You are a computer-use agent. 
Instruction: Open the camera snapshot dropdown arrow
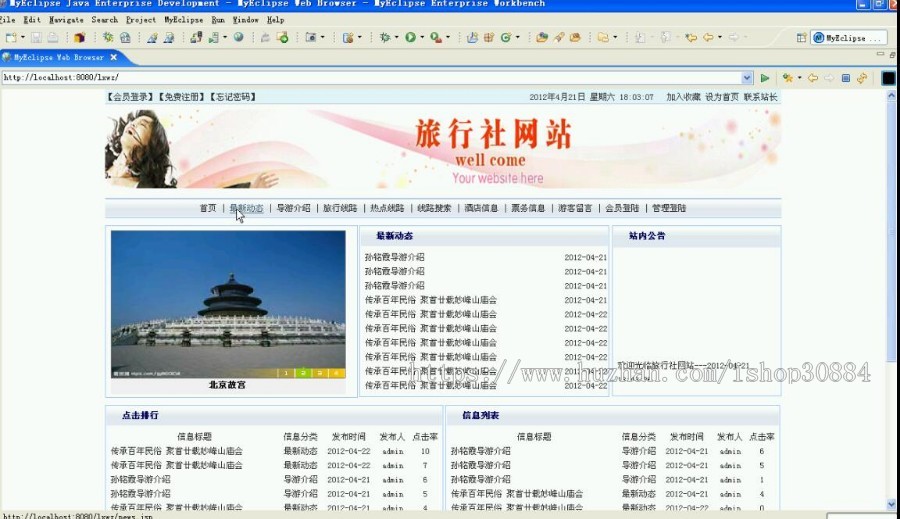pyautogui.click(x=323, y=38)
